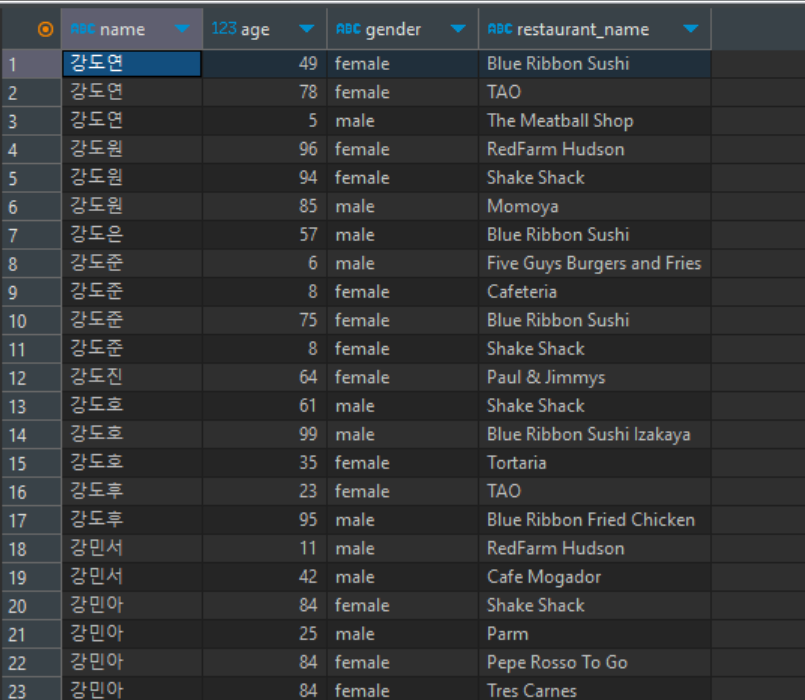Click 'Cafeteria' restaurant cell
The height and width of the screenshot is (700, 805).
(x=595, y=292)
